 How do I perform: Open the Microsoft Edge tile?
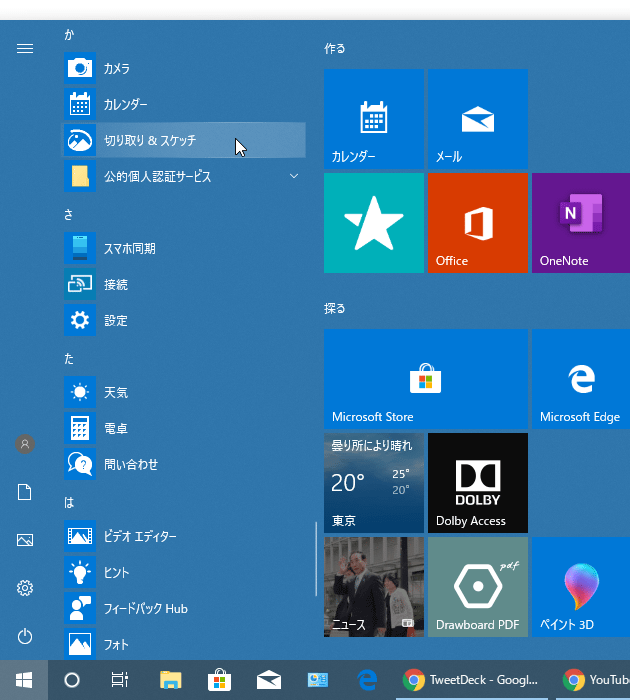coord(581,379)
